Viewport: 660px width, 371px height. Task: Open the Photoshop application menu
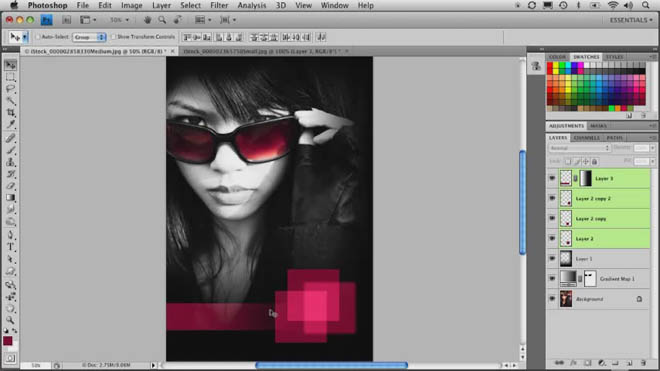(47, 5)
